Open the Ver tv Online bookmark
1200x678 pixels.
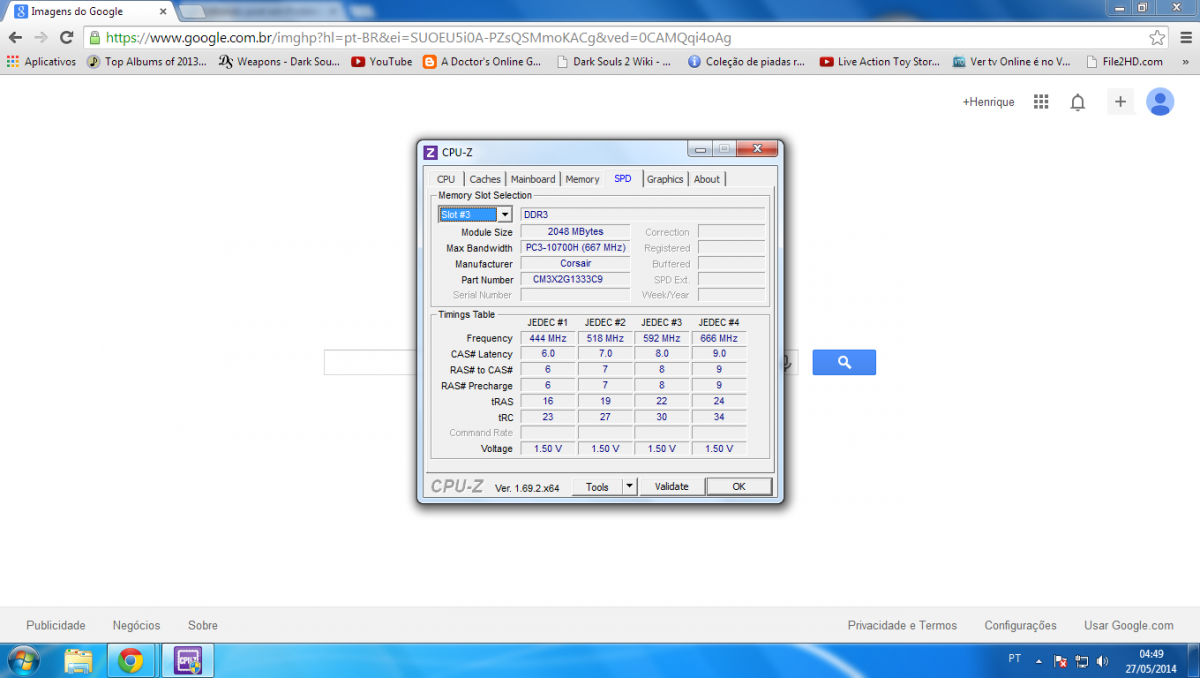pyautogui.click(x=1012, y=61)
